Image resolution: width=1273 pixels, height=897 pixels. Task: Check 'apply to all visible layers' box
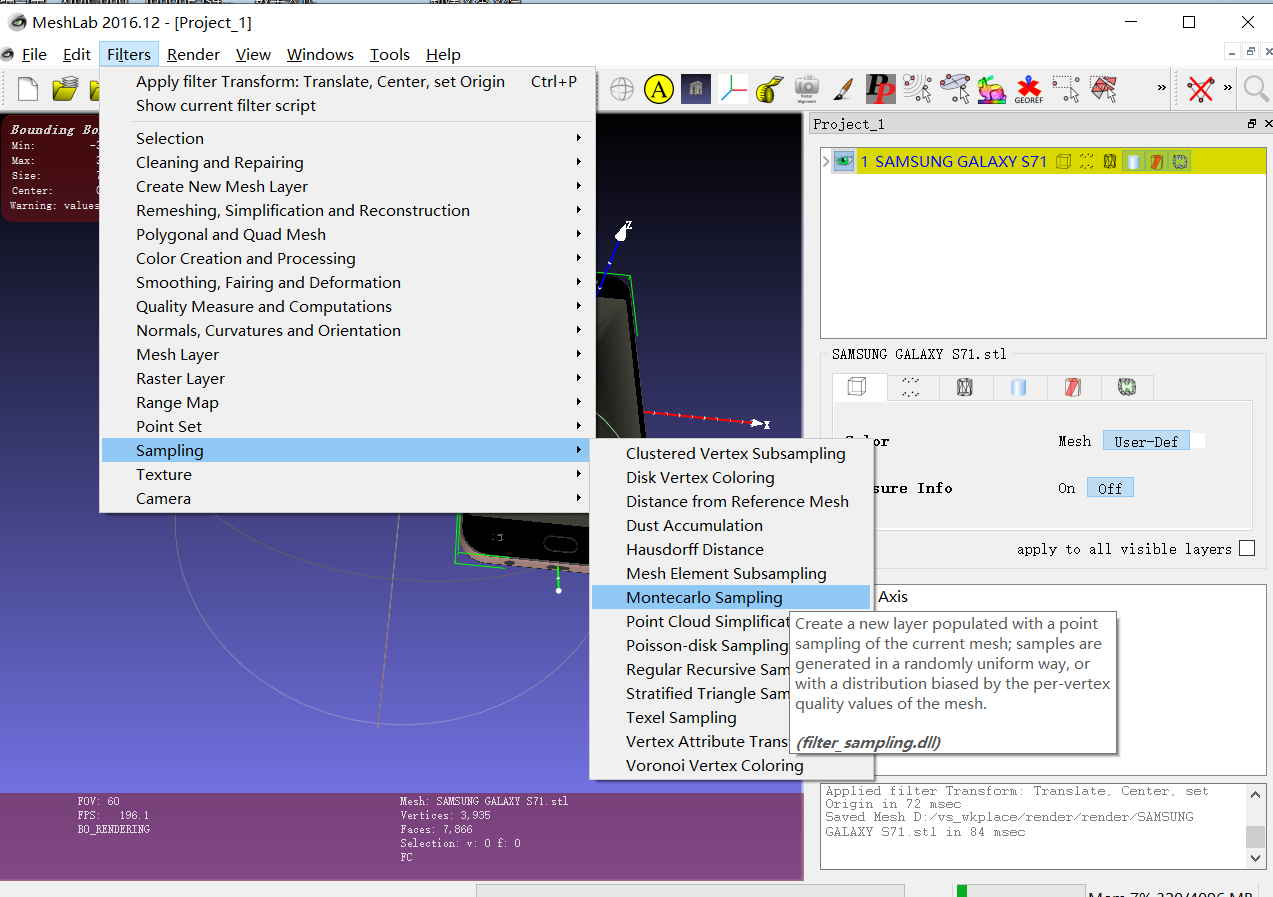[1246, 548]
